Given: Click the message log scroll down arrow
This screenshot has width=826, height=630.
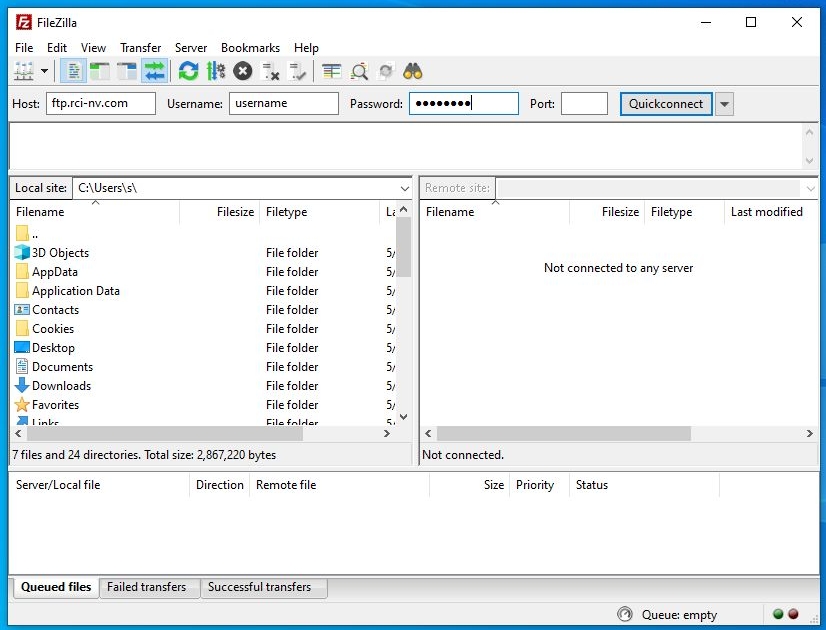Looking at the screenshot, I should click(810, 160).
